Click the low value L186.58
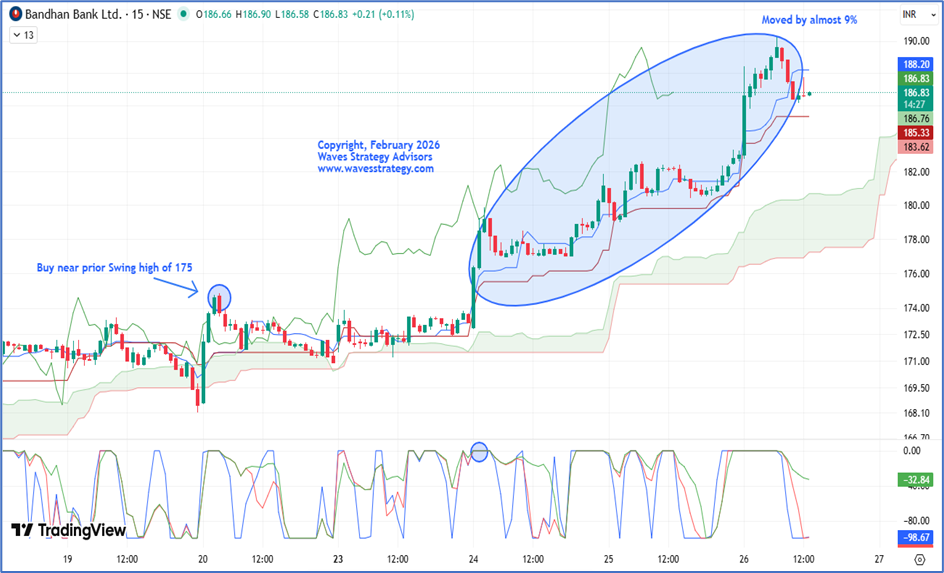This screenshot has width=944, height=573. click(292, 14)
